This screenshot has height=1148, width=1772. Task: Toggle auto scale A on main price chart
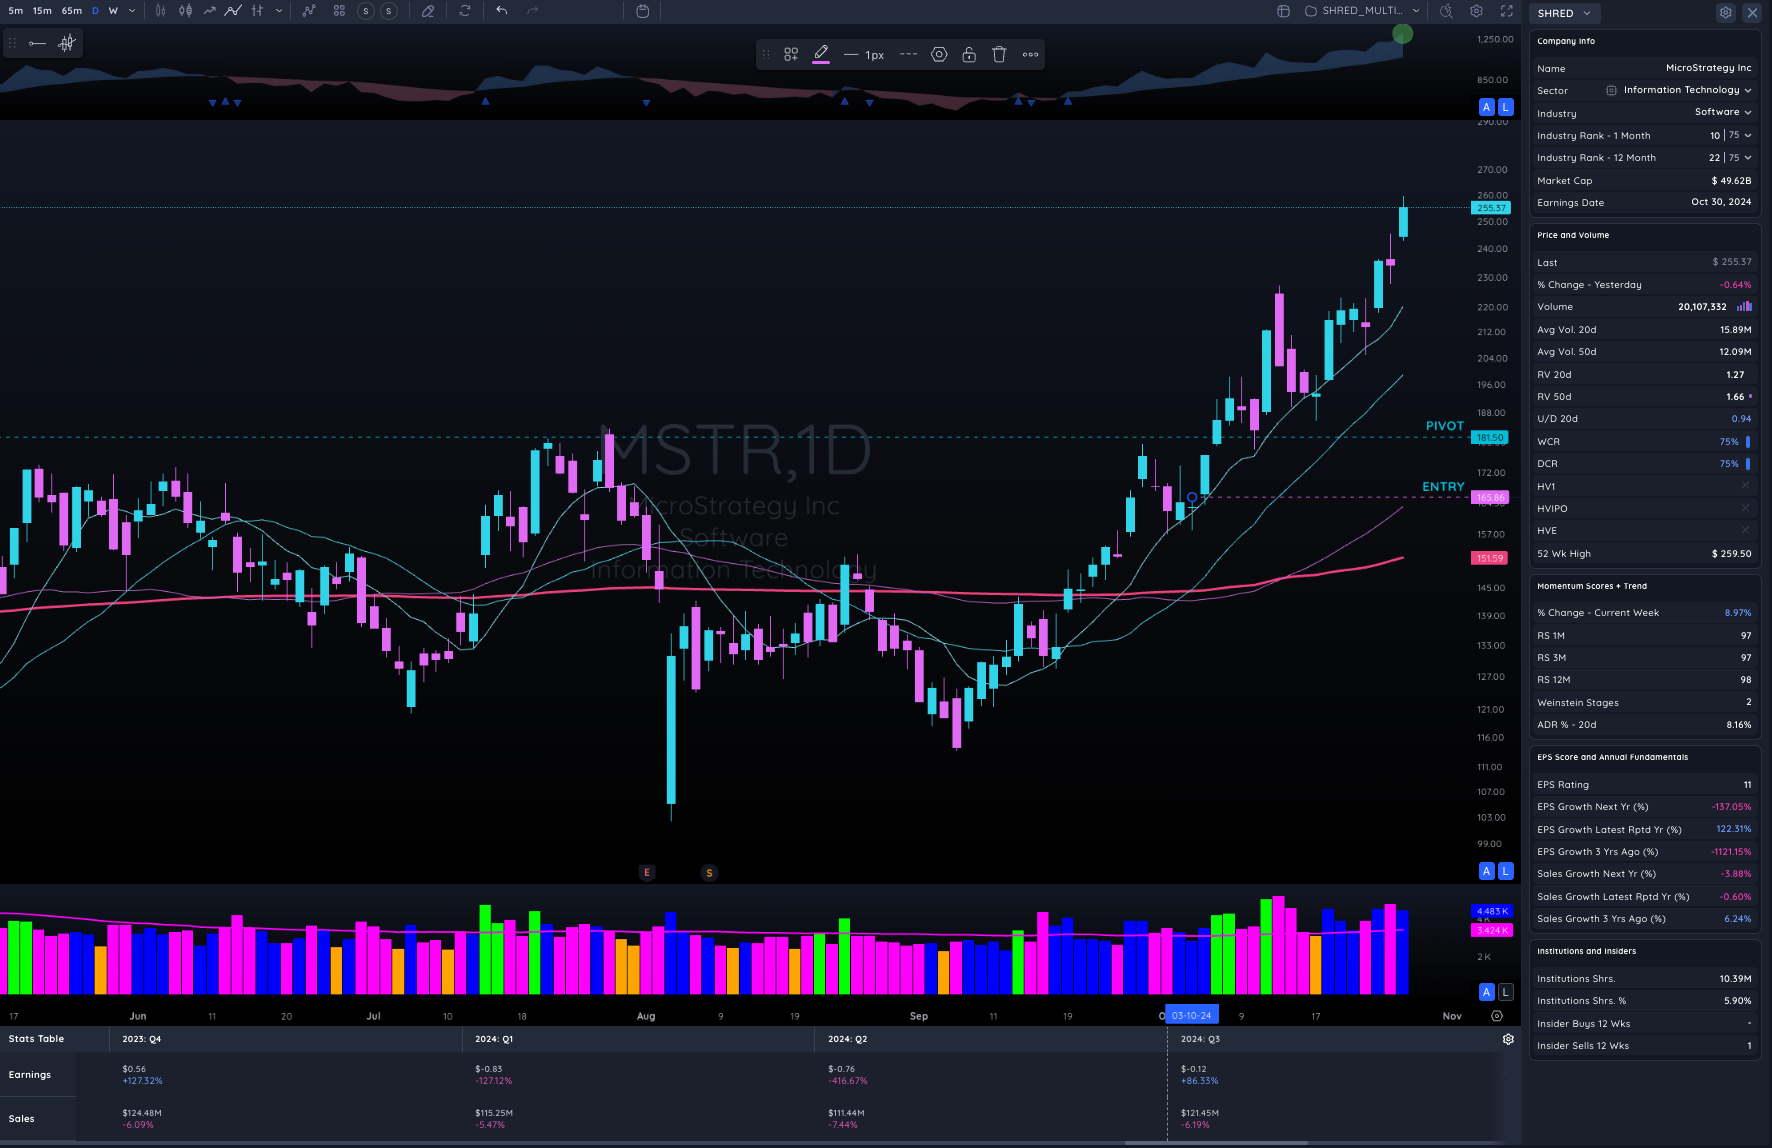1487,871
